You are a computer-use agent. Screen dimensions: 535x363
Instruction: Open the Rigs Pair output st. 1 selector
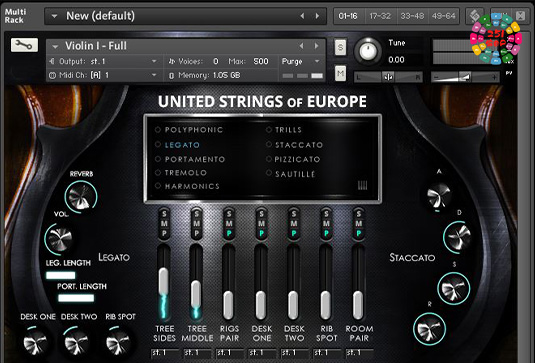pyautogui.click(x=229, y=353)
